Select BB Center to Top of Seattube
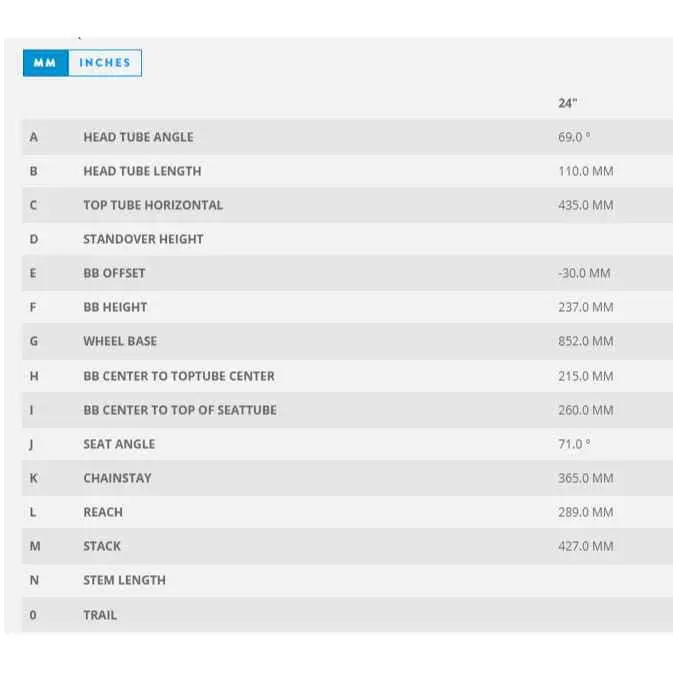The image size is (673, 673). tap(180, 410)
